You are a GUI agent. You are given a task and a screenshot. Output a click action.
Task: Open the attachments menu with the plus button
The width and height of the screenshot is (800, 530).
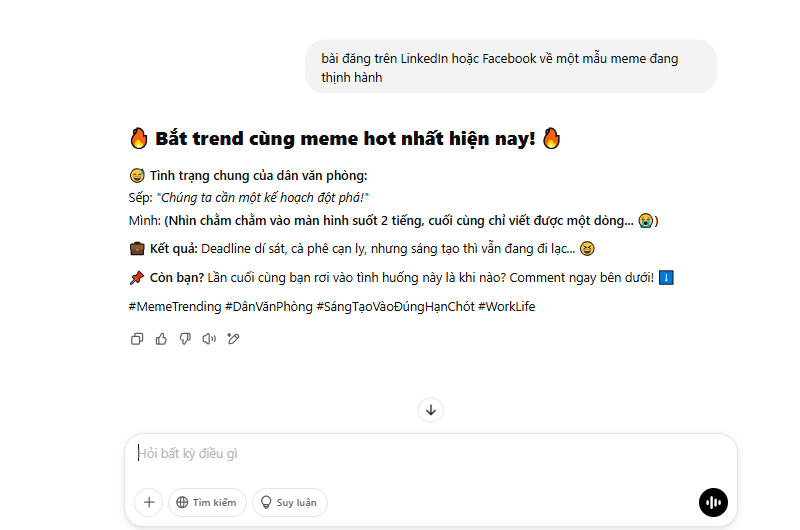(x=148, y=502)
